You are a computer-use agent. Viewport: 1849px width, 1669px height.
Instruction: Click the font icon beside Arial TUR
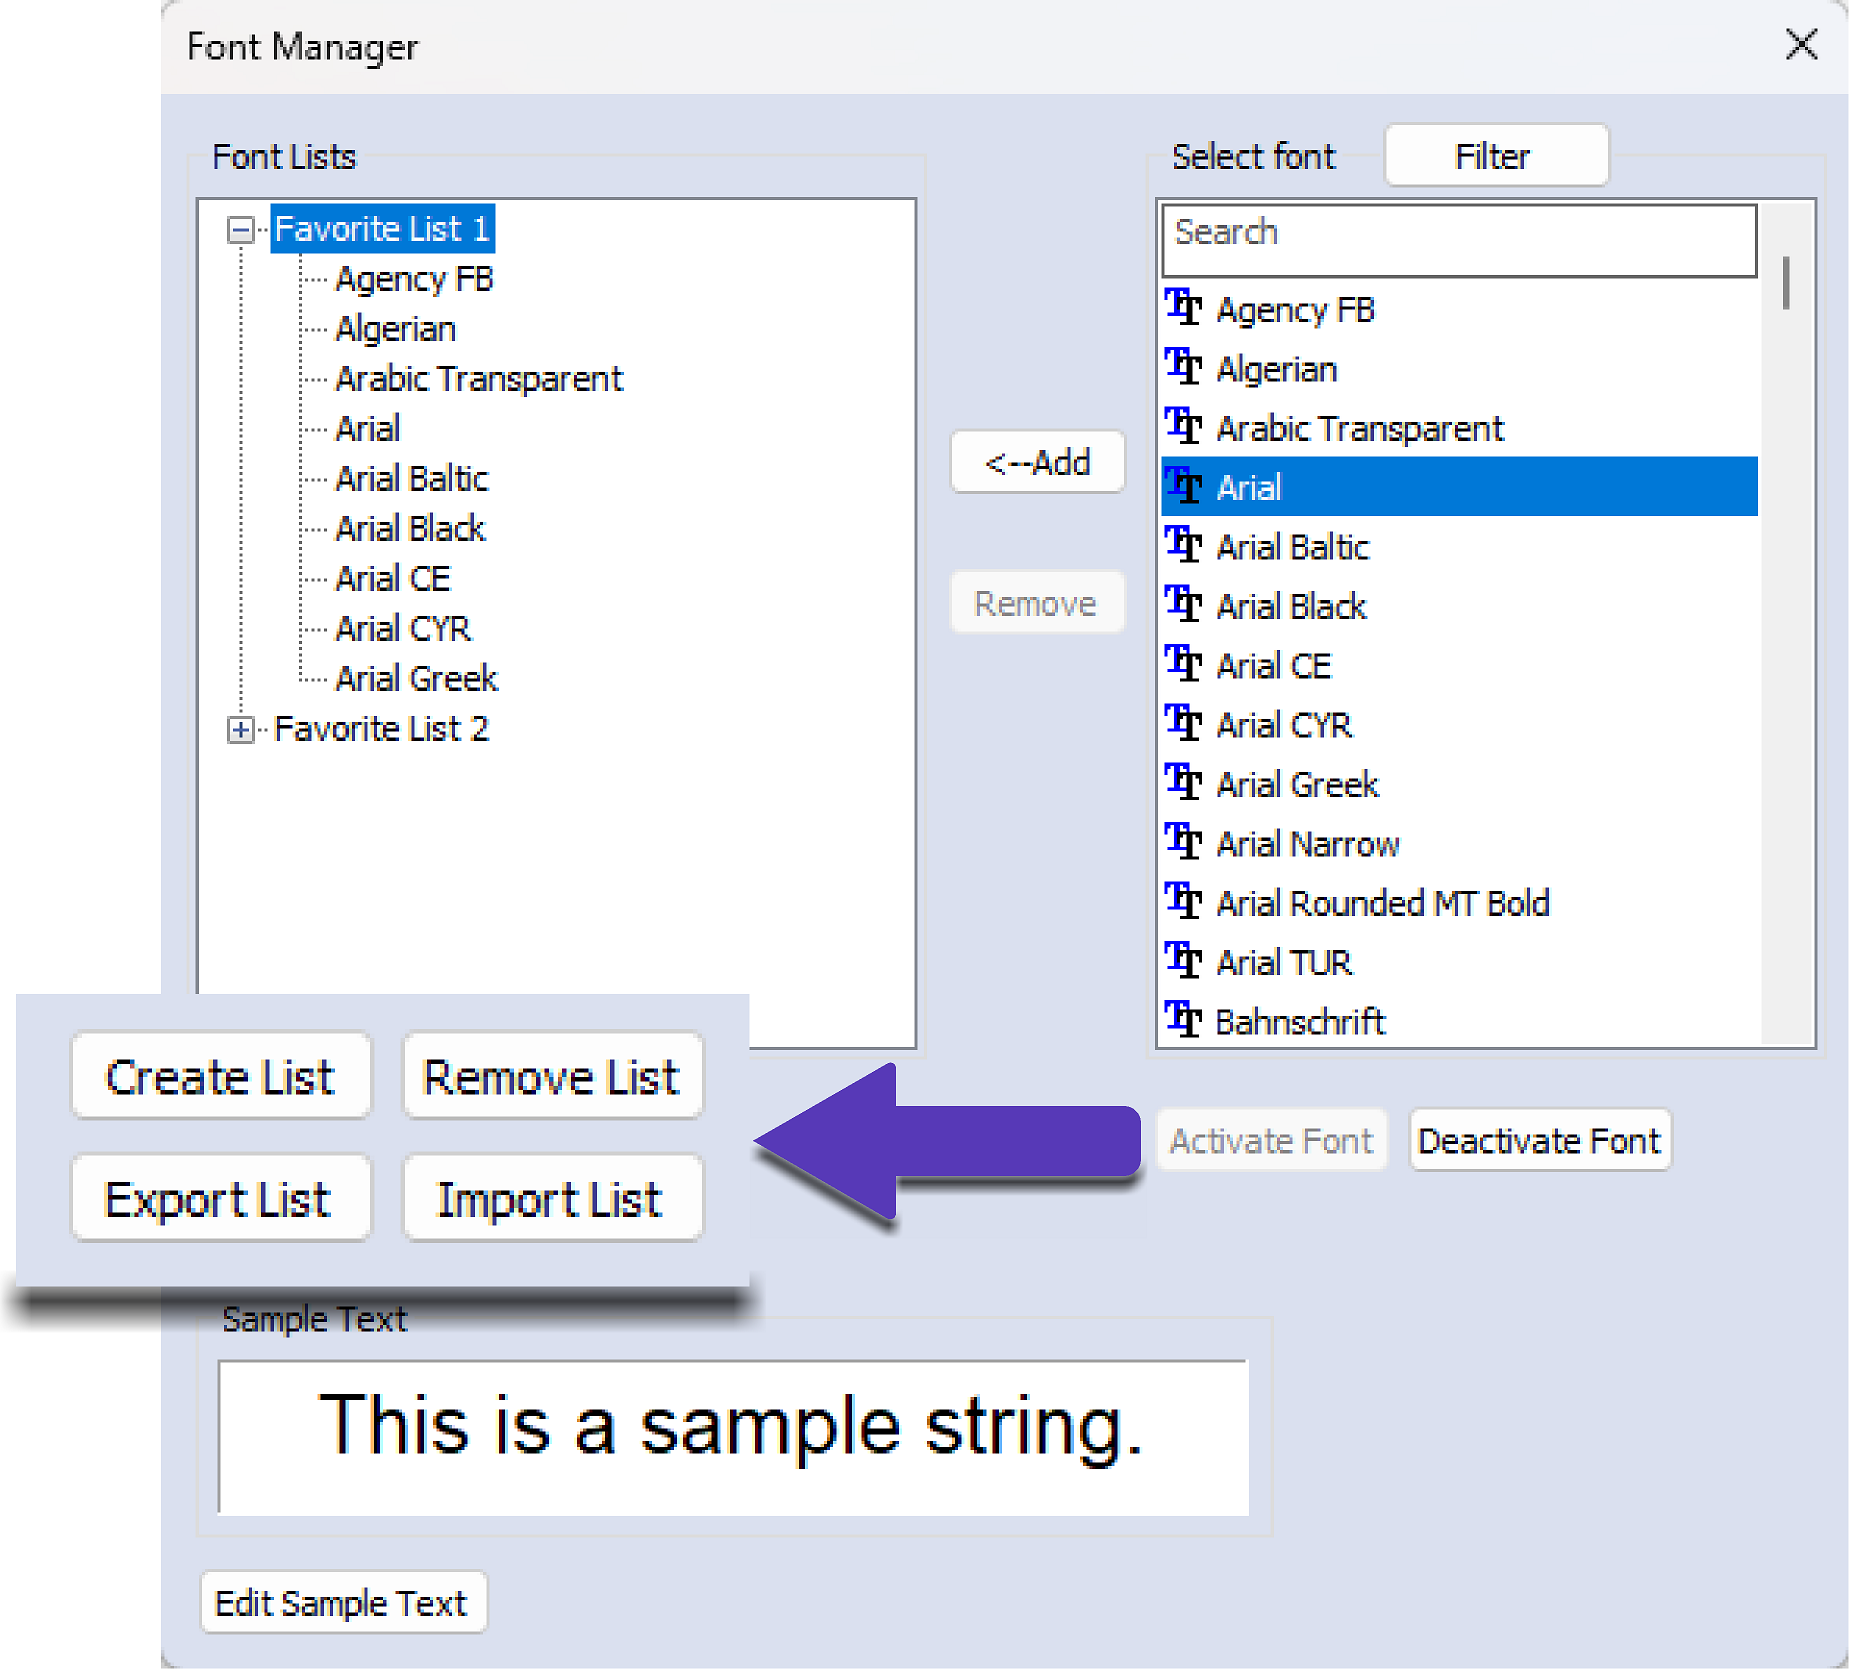(x=1183, y=962)
